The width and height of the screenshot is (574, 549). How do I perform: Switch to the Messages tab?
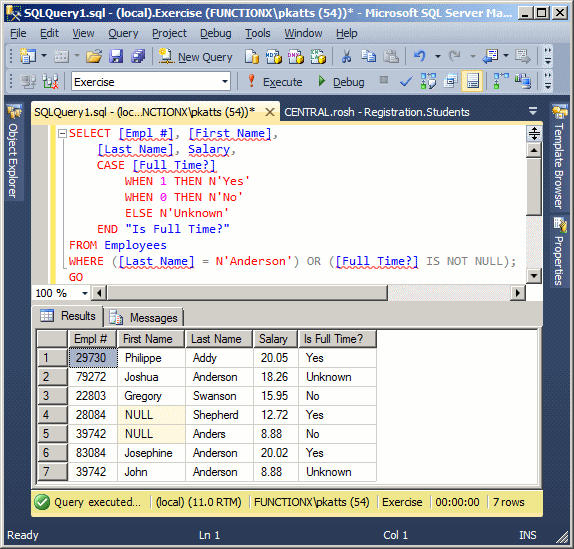[x=144, y=317]
